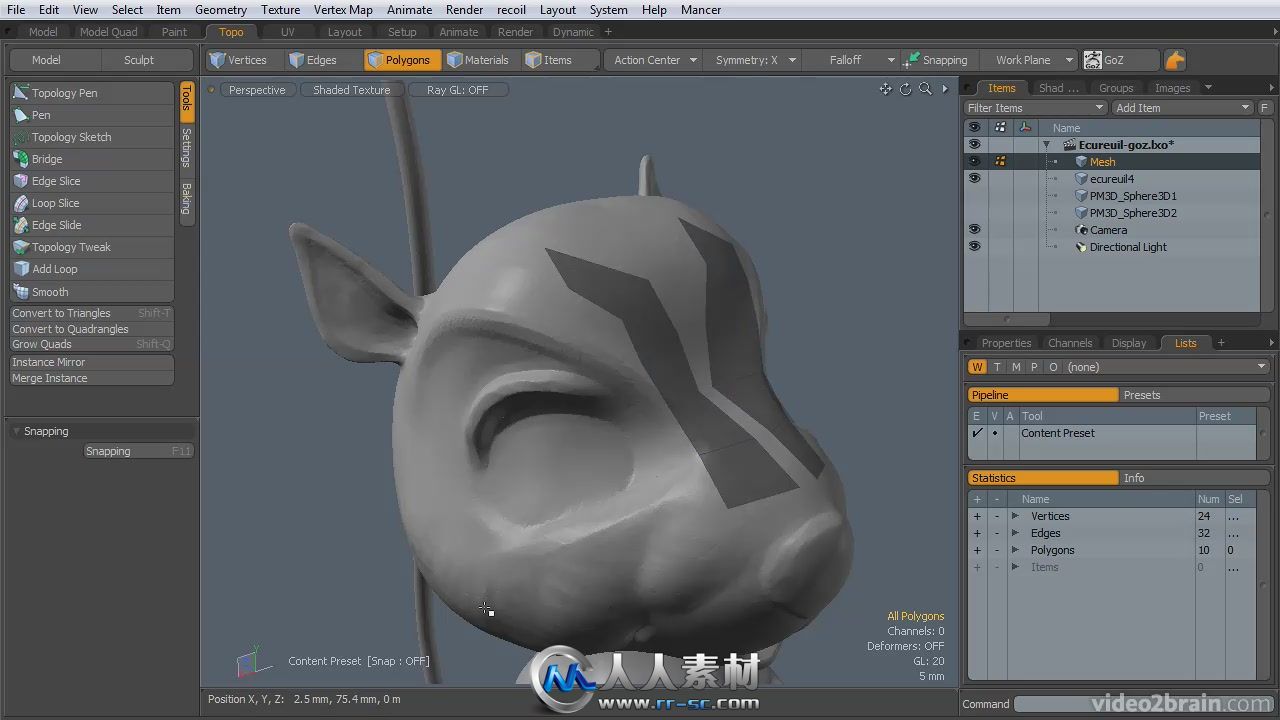Image resolution: width=1280 pixels, height=720 pixels.
Task: Open the Action Center dropdown
Action: [655, 60]
